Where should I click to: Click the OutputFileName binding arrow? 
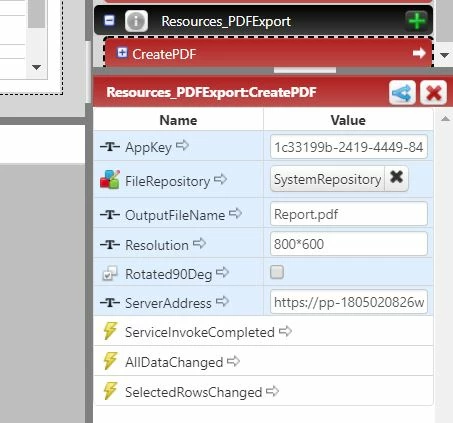(x=235, y=213)
